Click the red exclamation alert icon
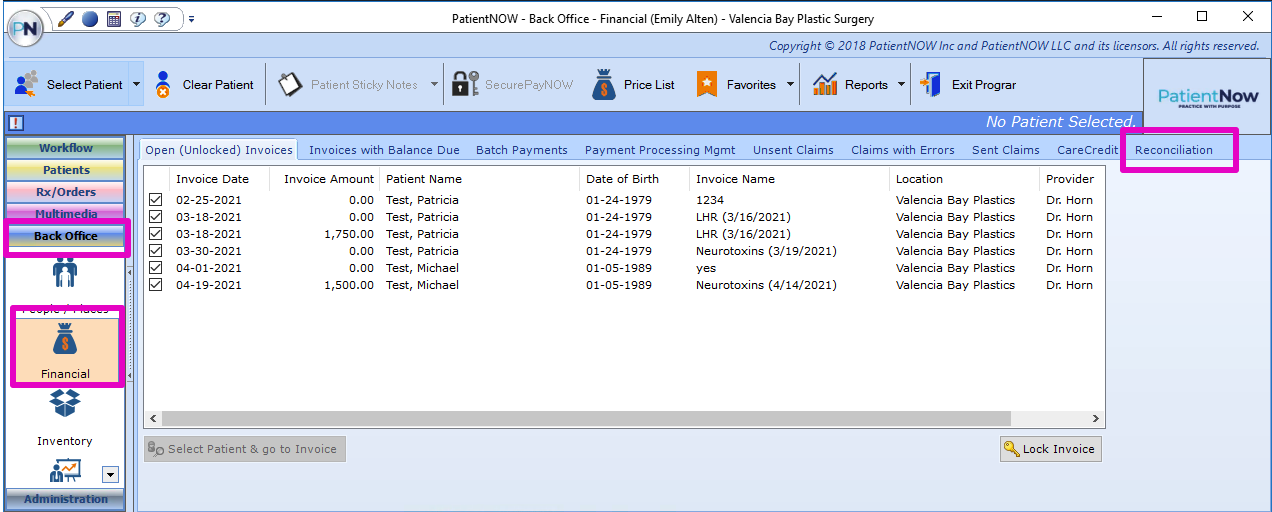1272x512 pixels. [x=15, y=123]
